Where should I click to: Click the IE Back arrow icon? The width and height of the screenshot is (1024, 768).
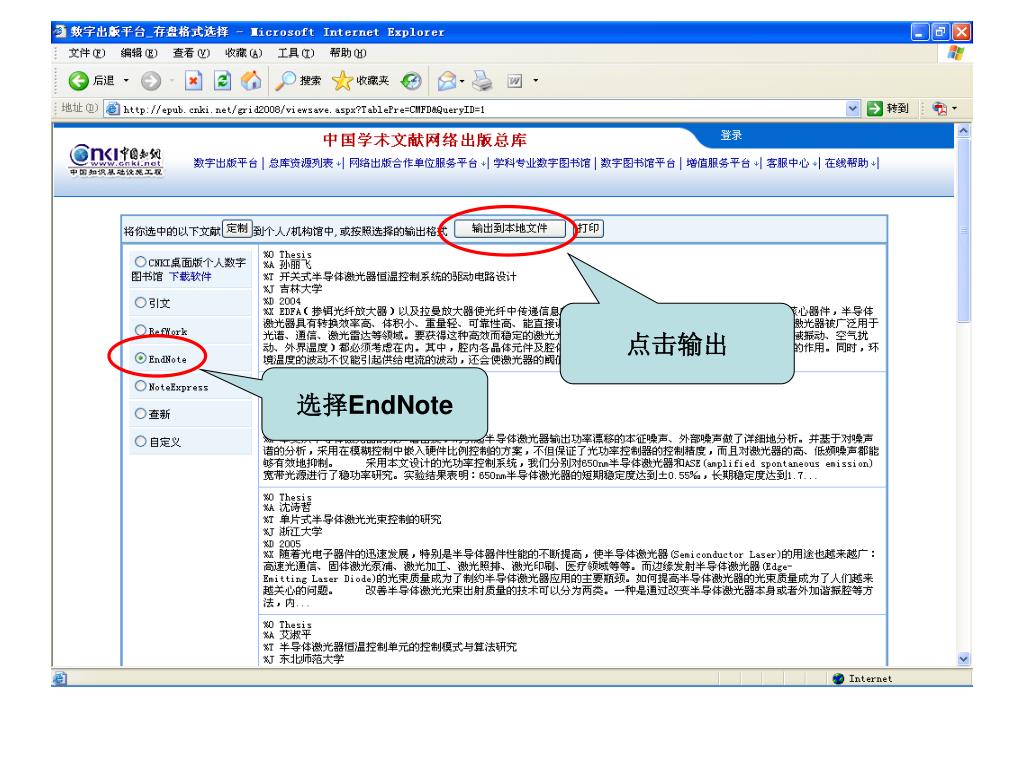78,80
